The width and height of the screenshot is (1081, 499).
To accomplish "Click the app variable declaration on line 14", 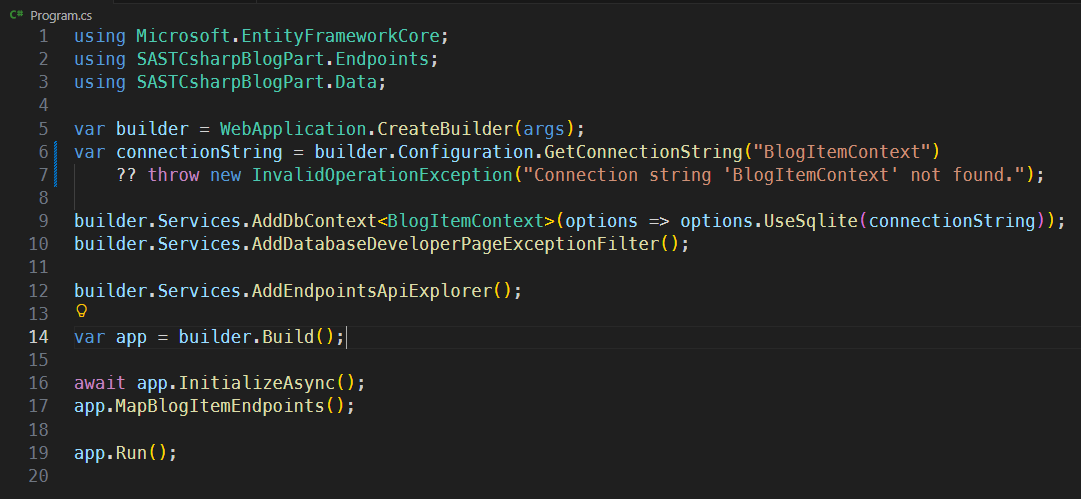I will [131, 337].
